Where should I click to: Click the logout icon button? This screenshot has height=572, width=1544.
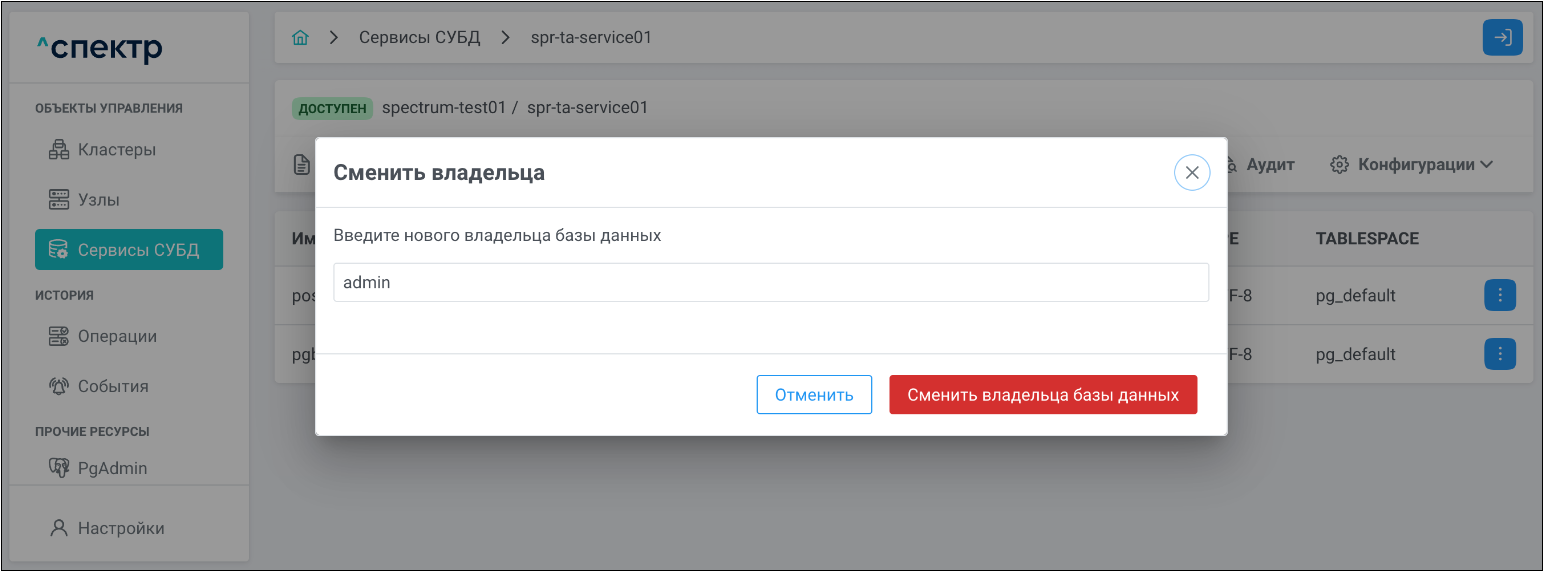tap(1502, 38)
